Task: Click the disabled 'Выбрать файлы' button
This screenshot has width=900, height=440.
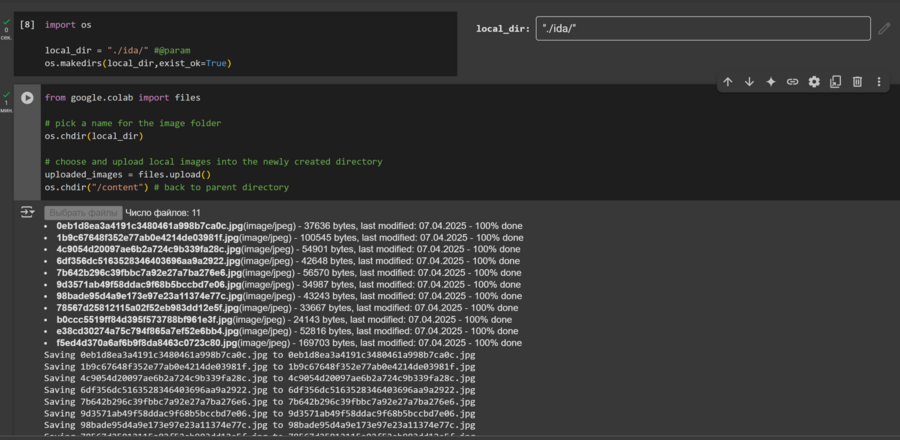Action: [82, 213]
